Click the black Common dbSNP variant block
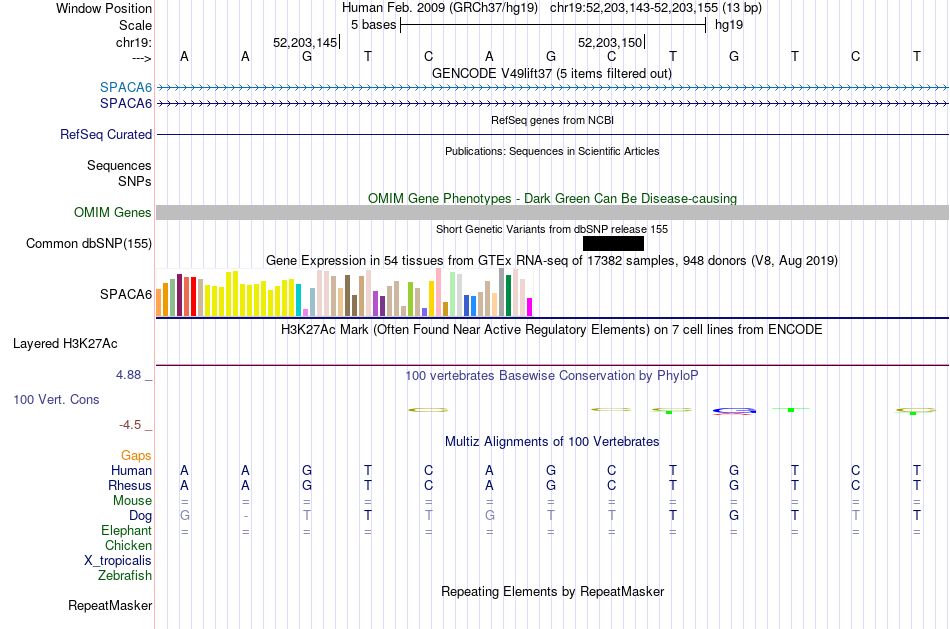The height and width of the screenshot is (629, 950). click(x=613, y=244)
